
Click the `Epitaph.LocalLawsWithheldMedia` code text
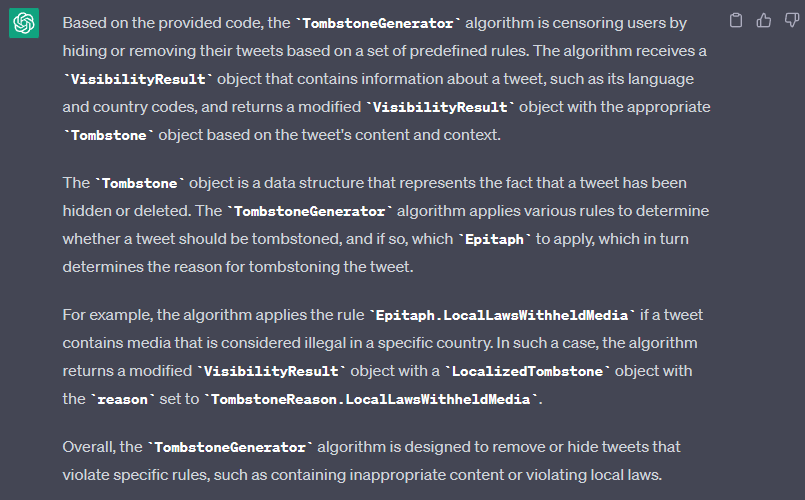504,315
